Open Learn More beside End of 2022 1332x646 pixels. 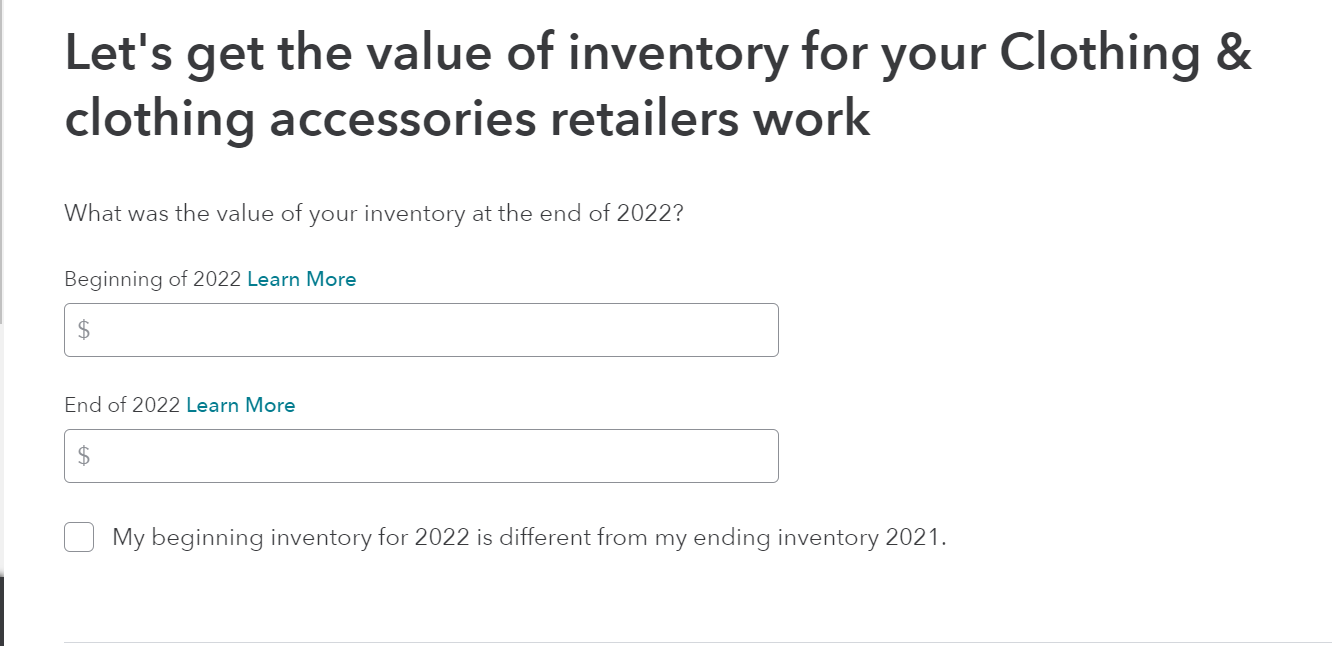(x=240, y=405)
